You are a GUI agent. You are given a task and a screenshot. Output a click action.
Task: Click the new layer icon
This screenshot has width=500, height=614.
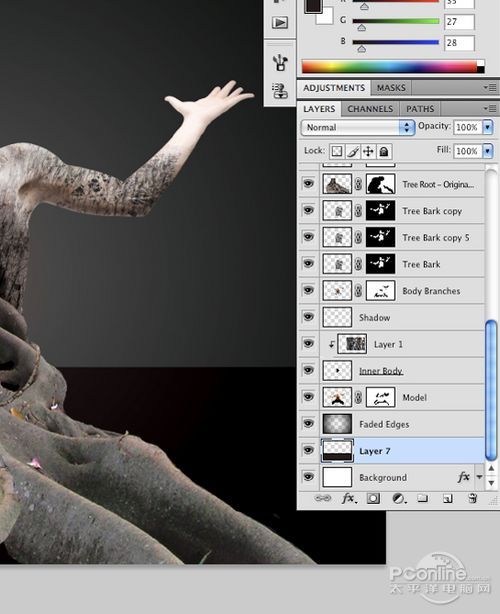point(448,498)
